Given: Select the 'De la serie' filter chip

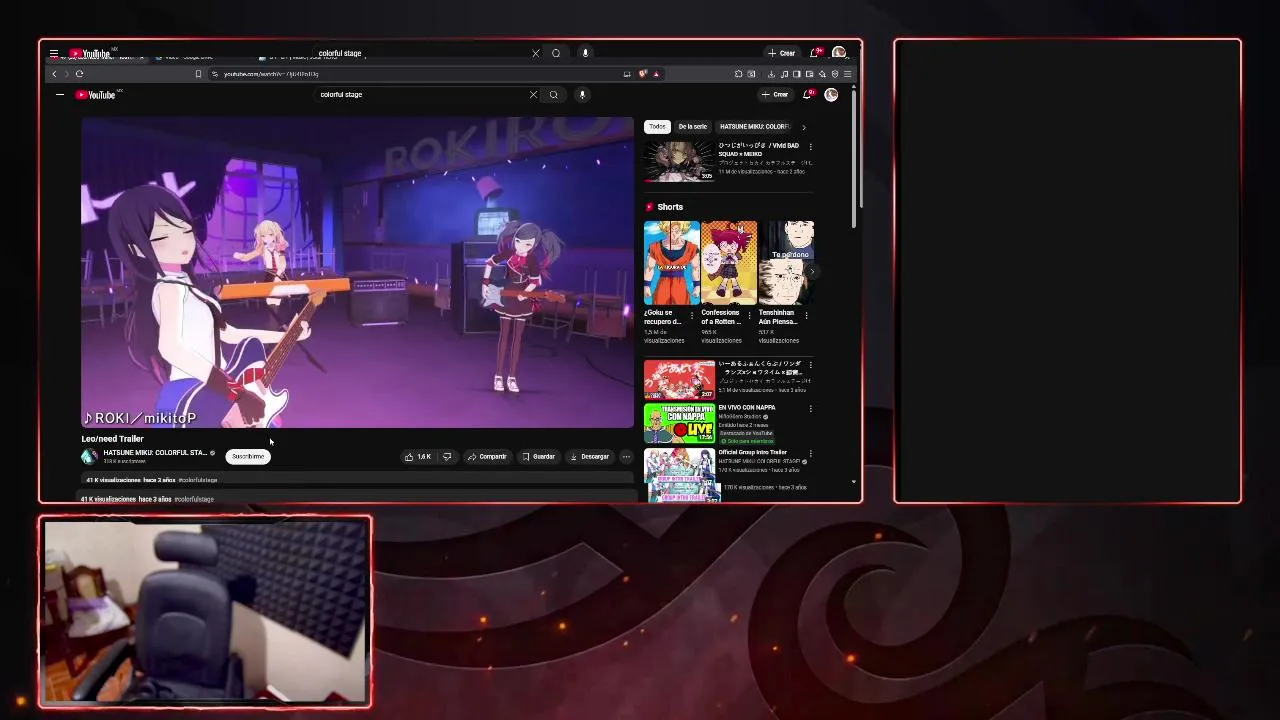Looking at the screenshot, I should click(692, 127).
